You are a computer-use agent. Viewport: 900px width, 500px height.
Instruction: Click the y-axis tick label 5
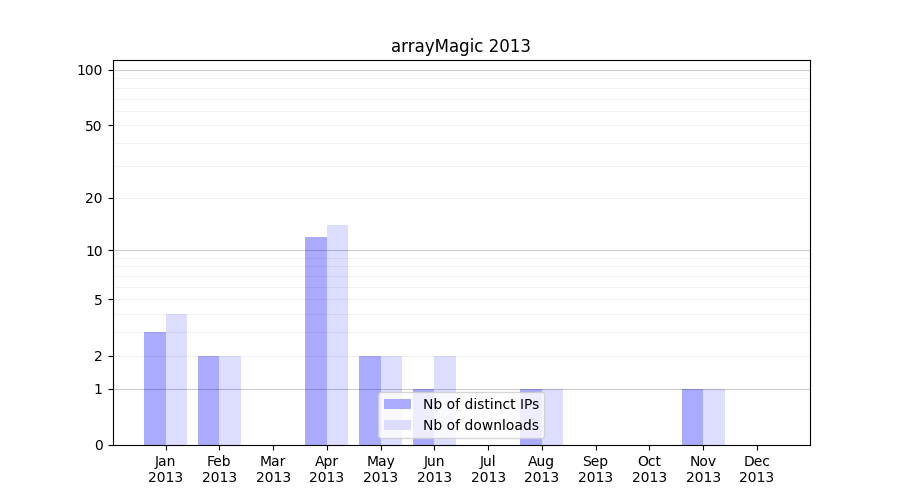coord(98,300)
